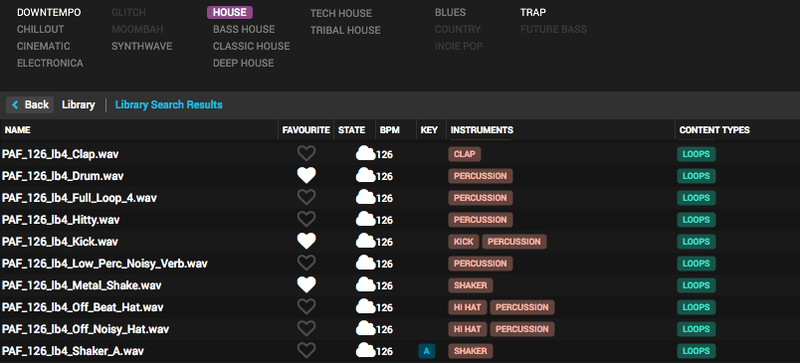Open the Library breadcrumb
This screenshot has width=800, height=363.
pyautogui.click(x=78, y=105)
